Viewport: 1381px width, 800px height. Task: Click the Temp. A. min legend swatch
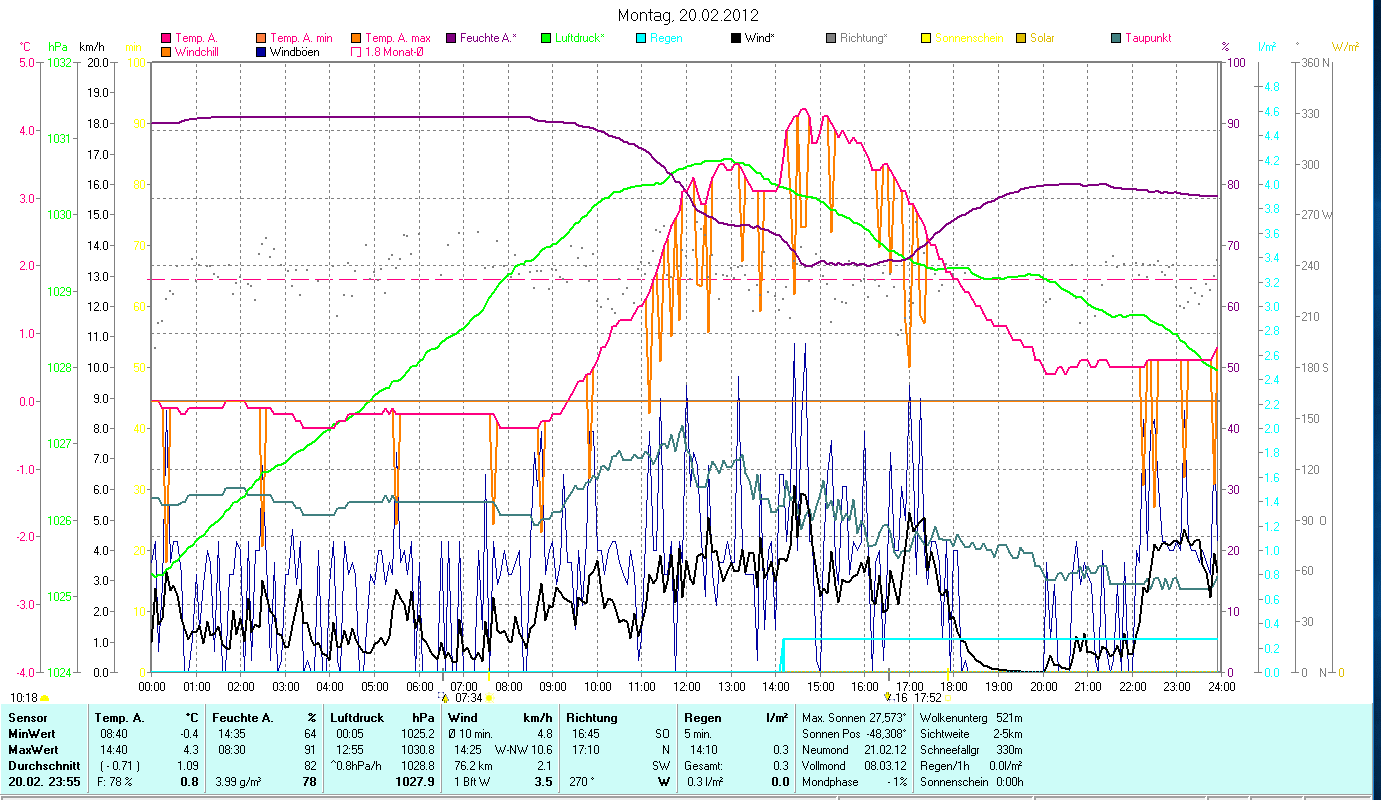click(x=261, y=38)
